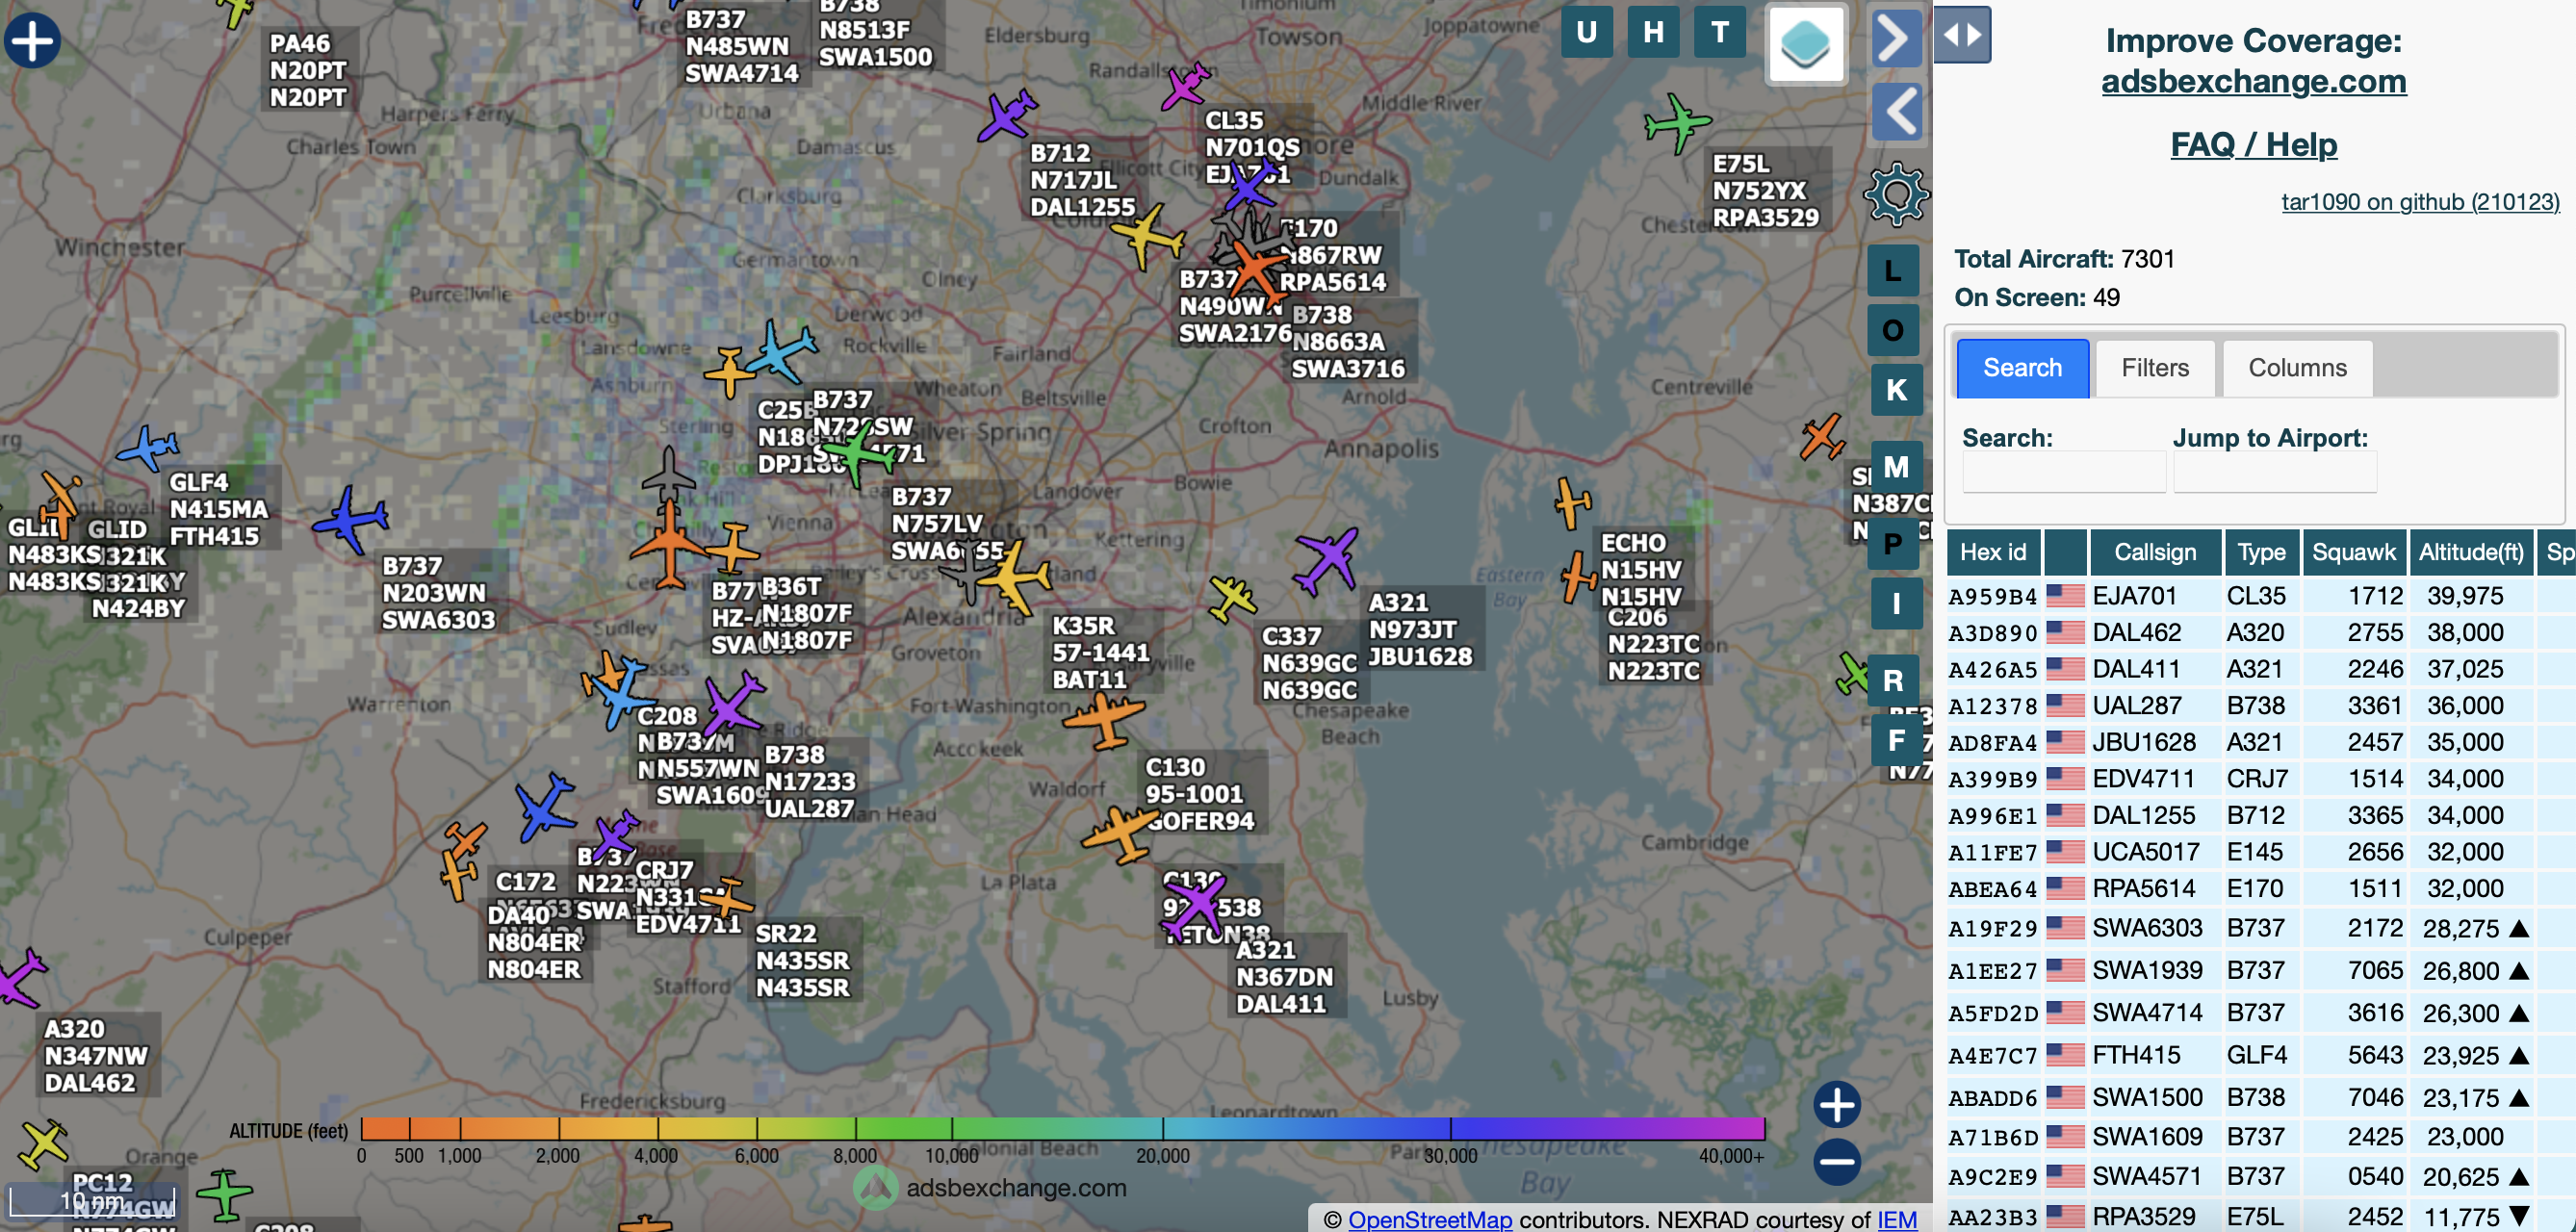The width and height of the screenshot is (2576, 1232).
Task: Toggle the U map button
Action: (x=1586, y=32)
